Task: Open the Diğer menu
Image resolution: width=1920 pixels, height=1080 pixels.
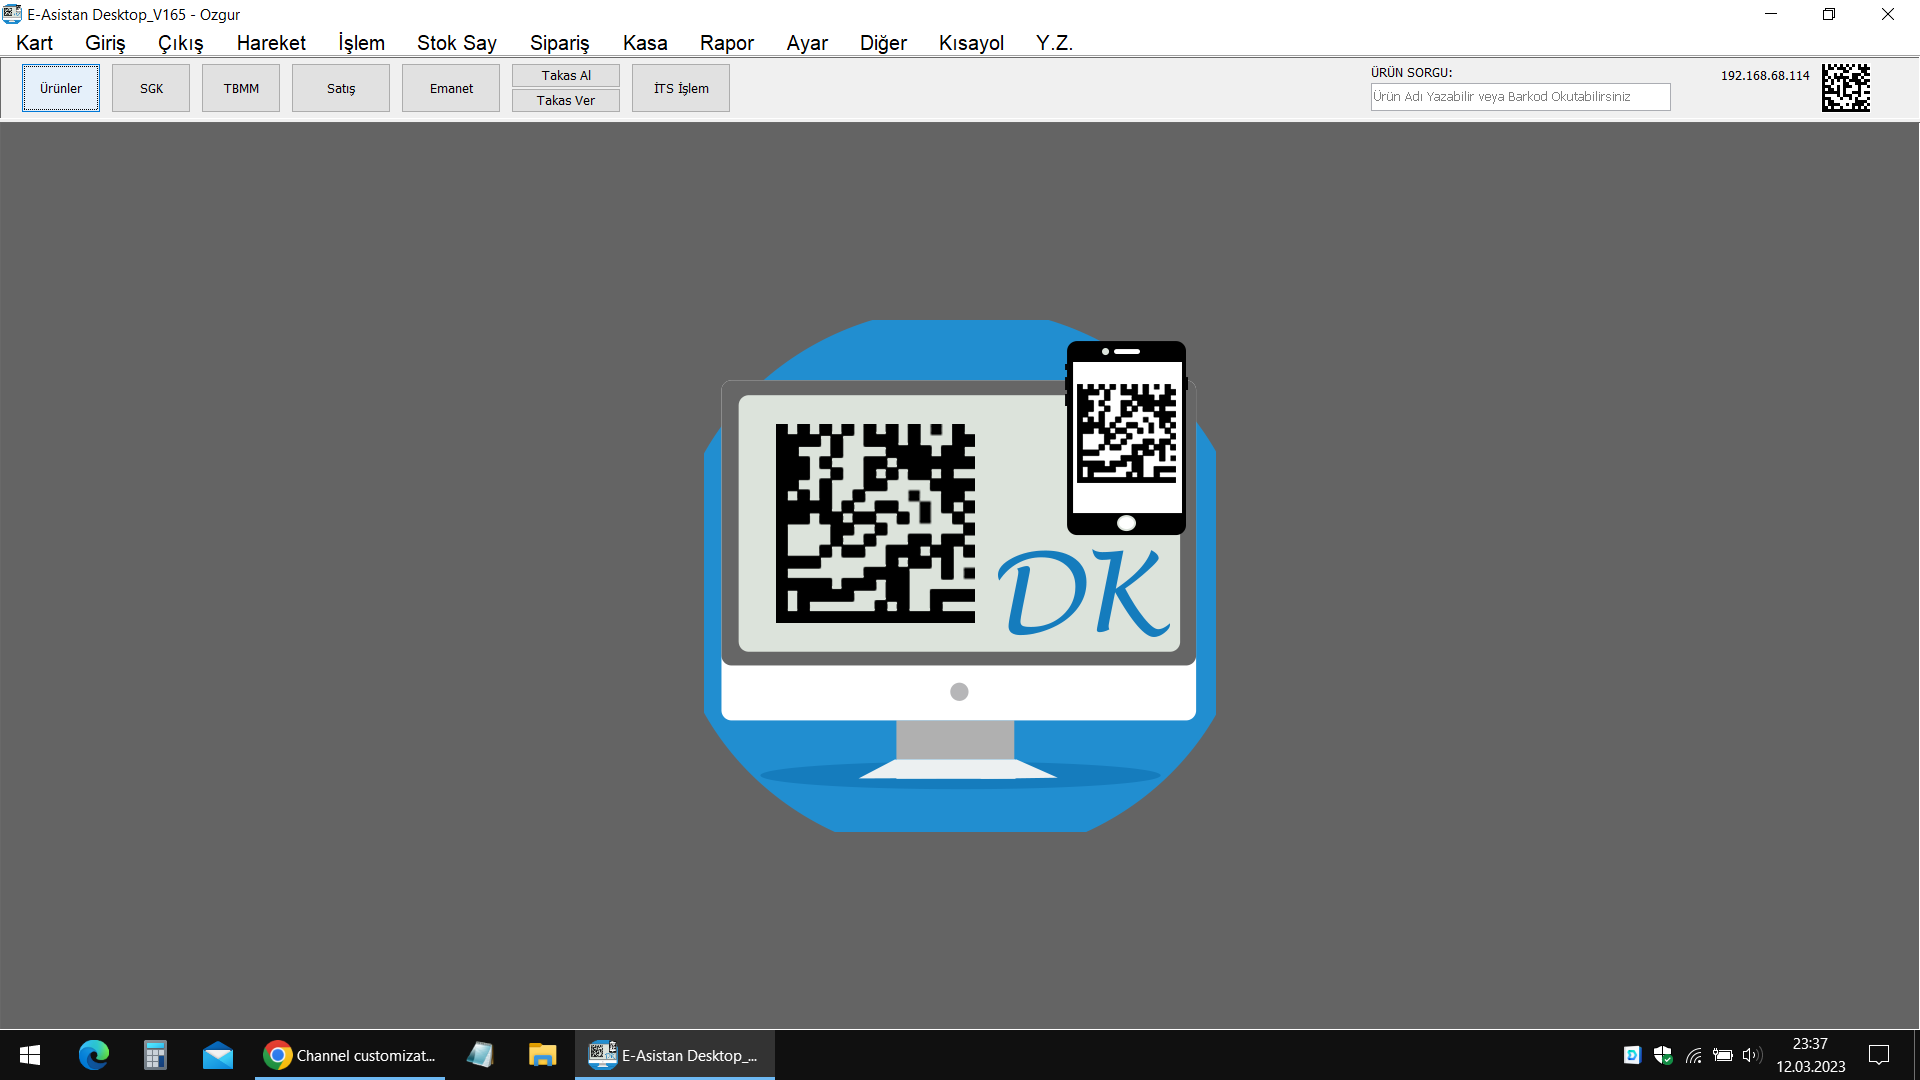Action: coord(883,43)
